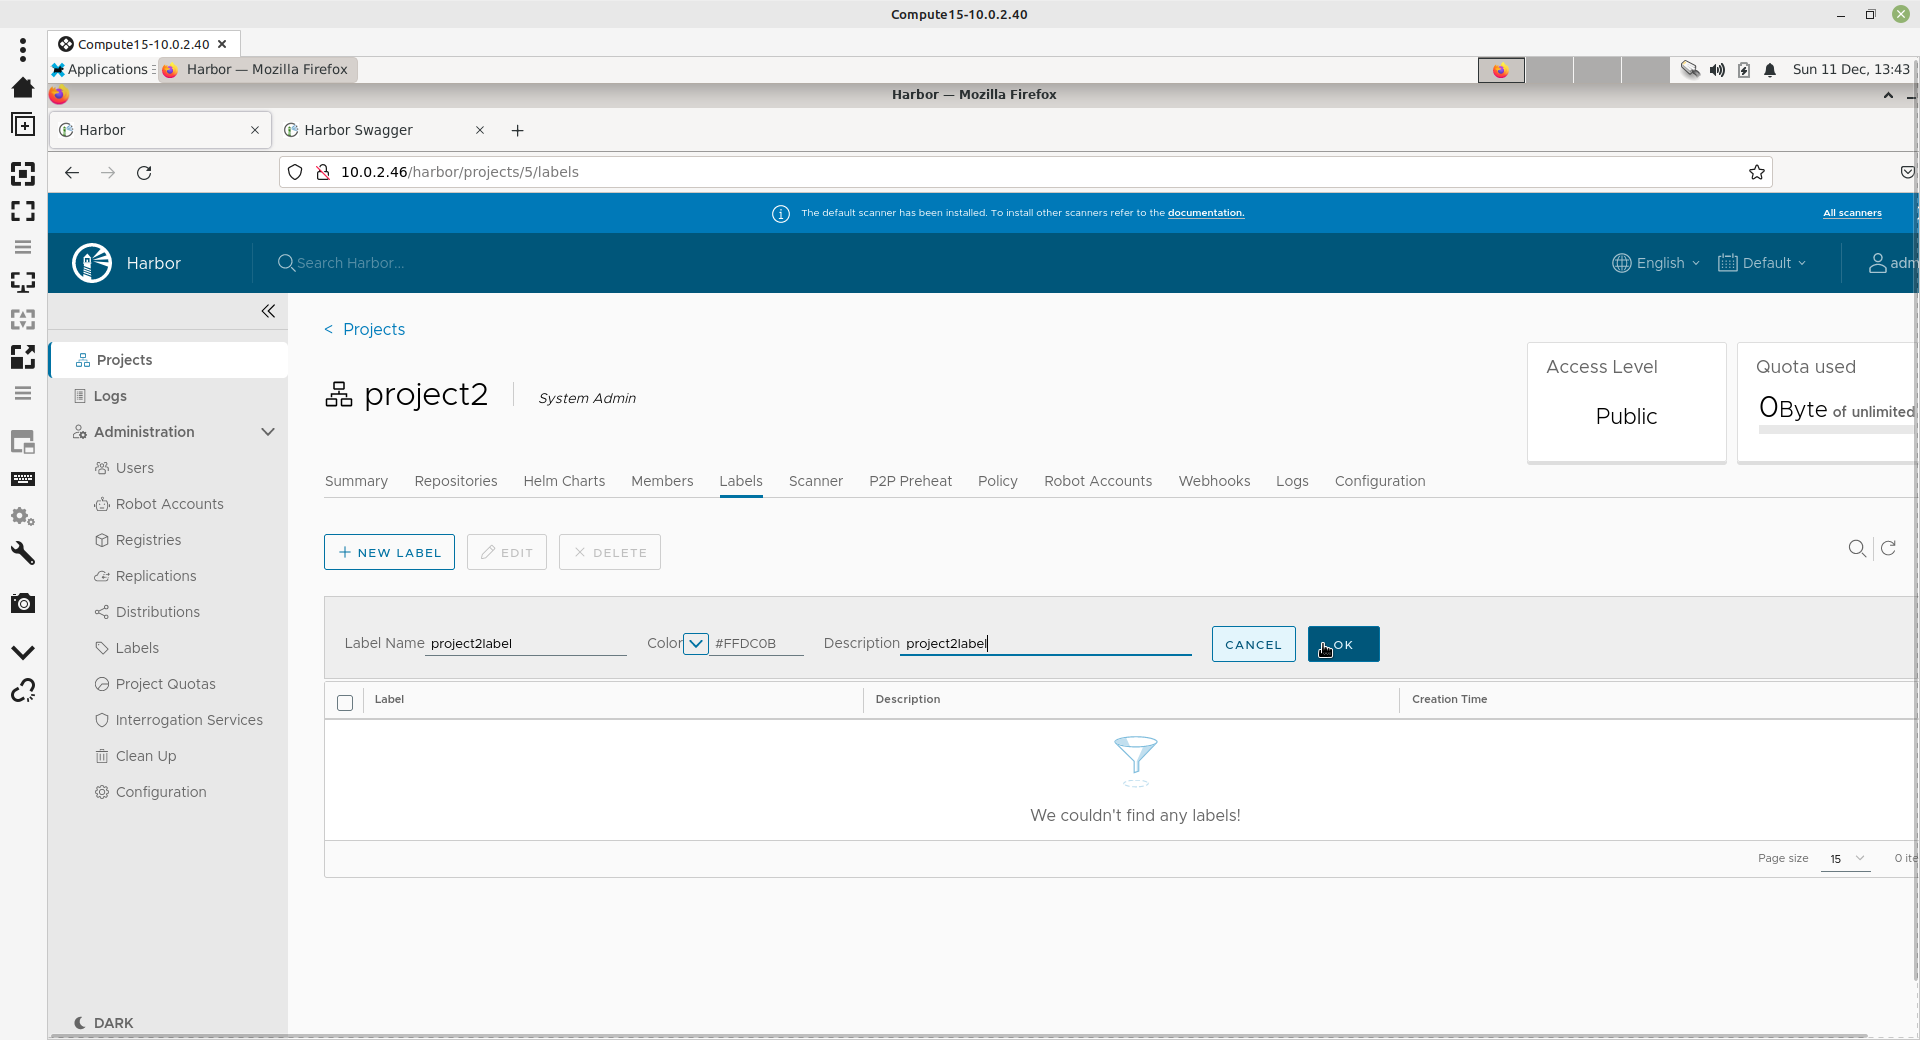Switch to the Repositories tab
1920x1040 pixels.
[455, 481]
